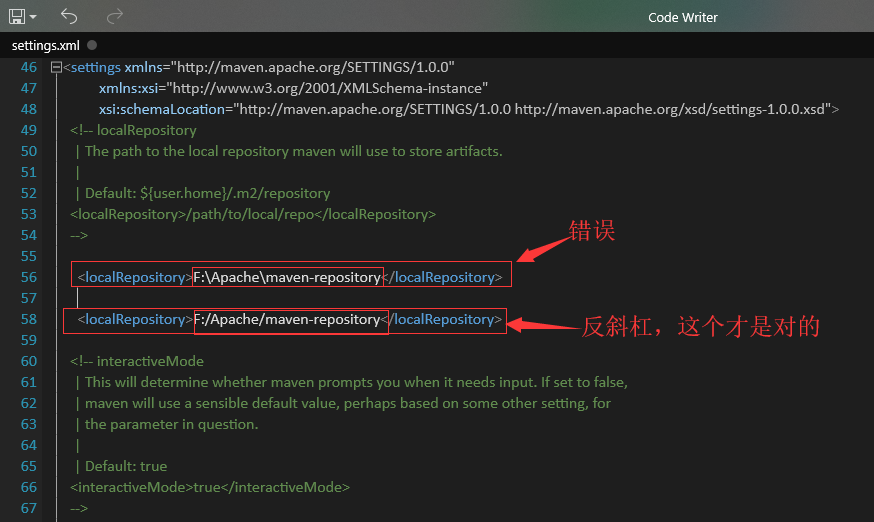The width and height of the screenshot is (874, 522).
Task: Click the Redo arrow icon
Action: coord(114,17)
